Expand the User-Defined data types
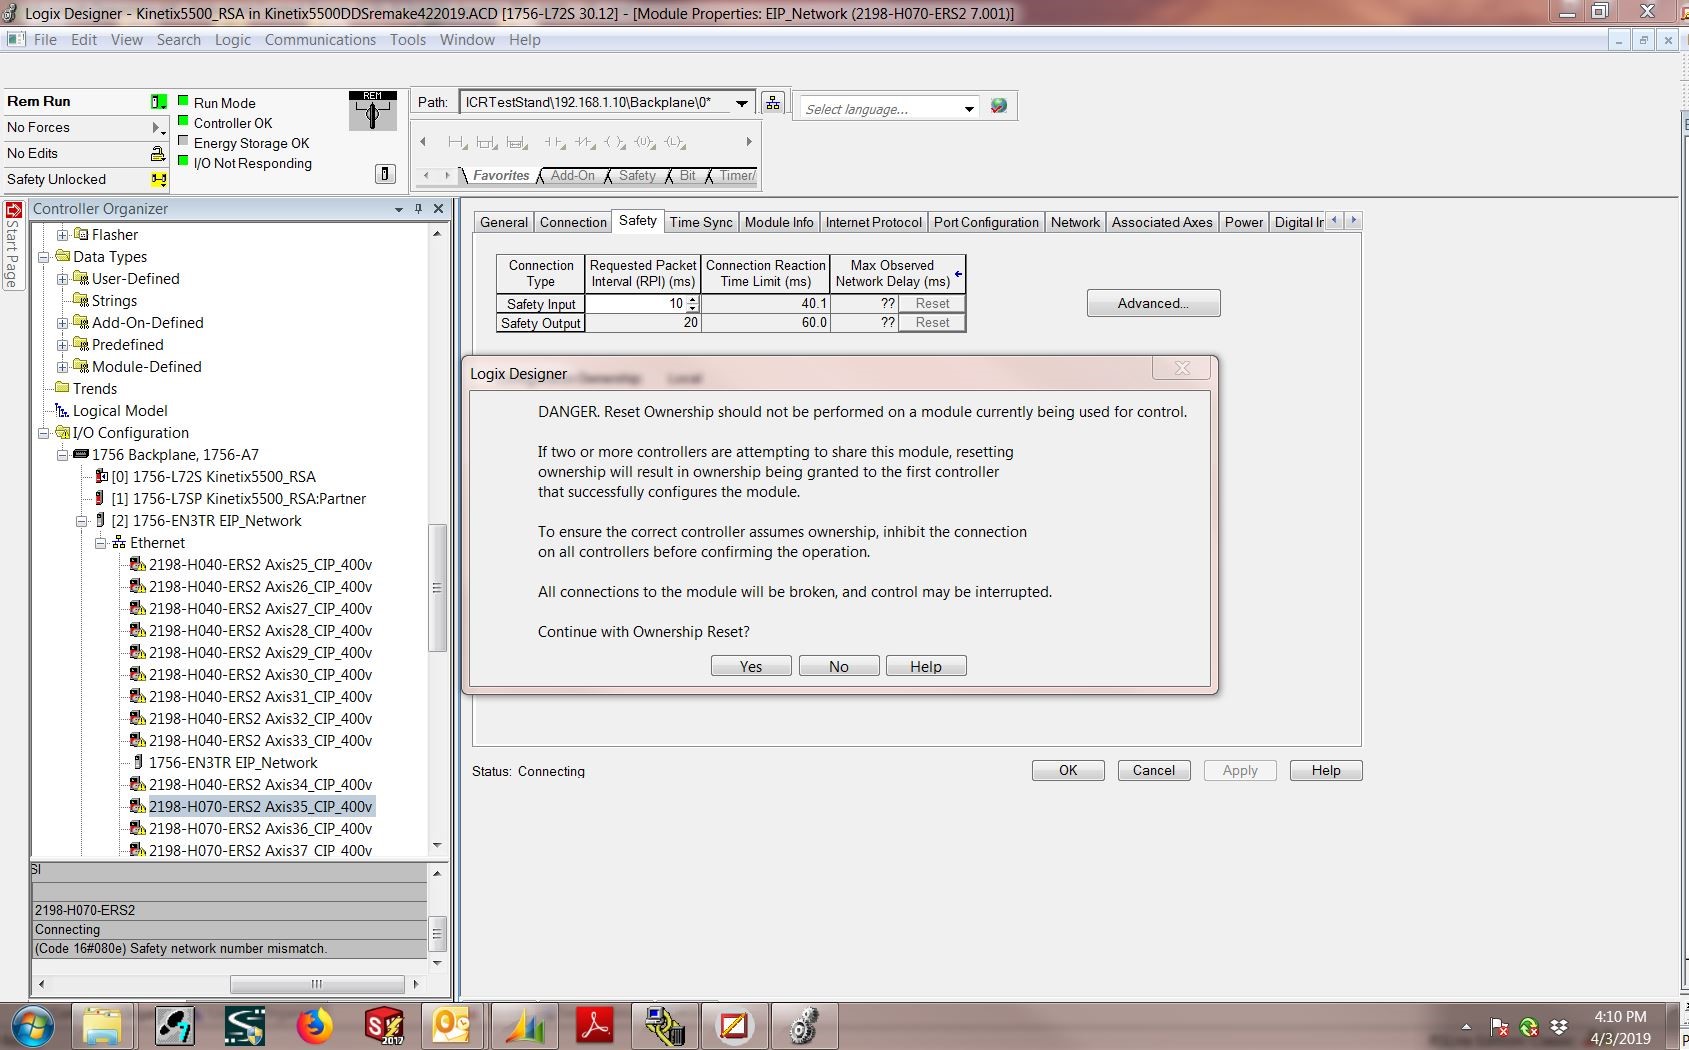 coord(63,279)
